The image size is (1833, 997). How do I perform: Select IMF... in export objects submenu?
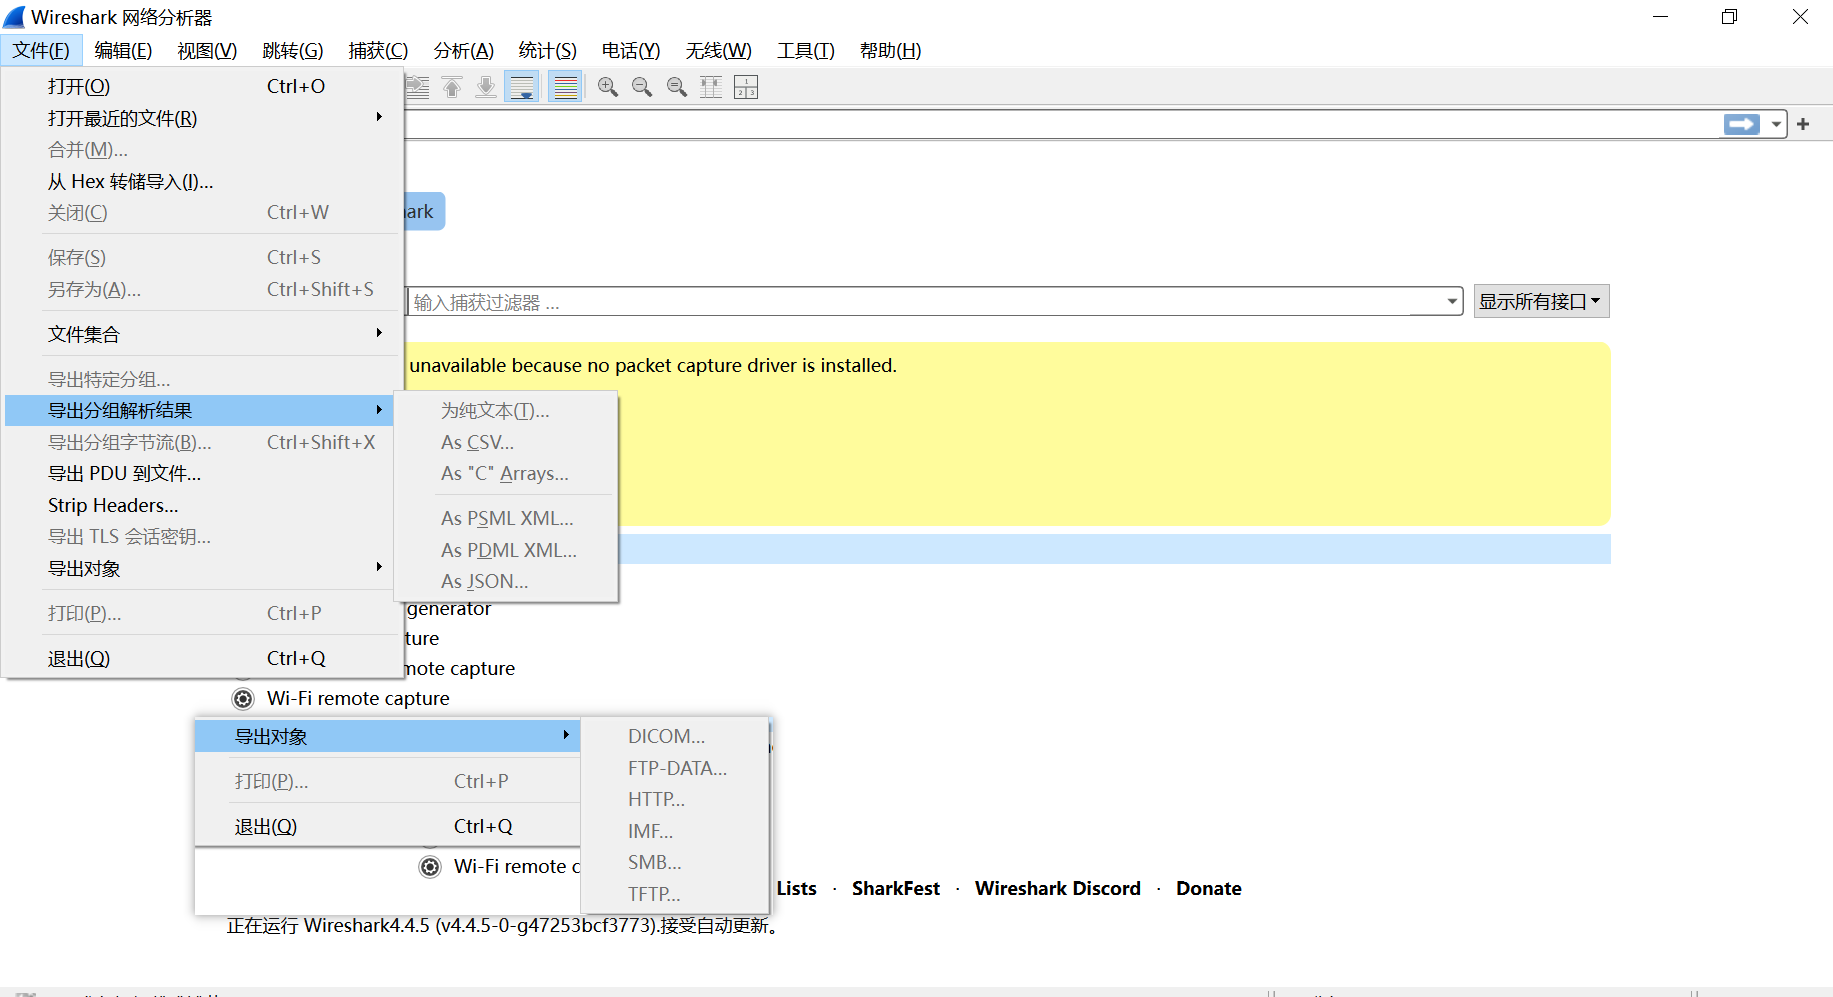click(x=675, y=831)
